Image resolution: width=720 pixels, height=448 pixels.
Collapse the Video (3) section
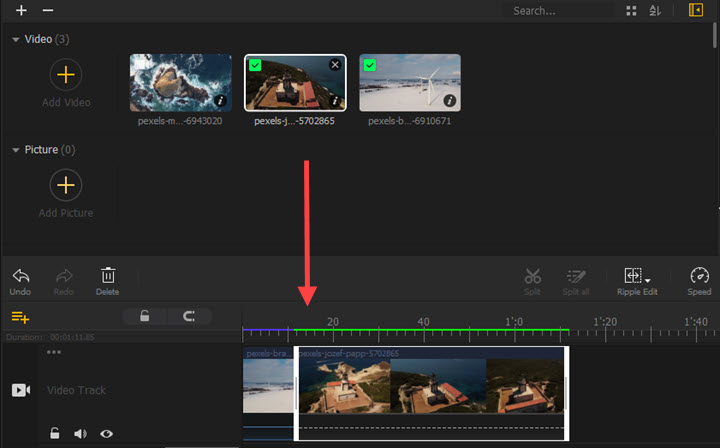16,39
